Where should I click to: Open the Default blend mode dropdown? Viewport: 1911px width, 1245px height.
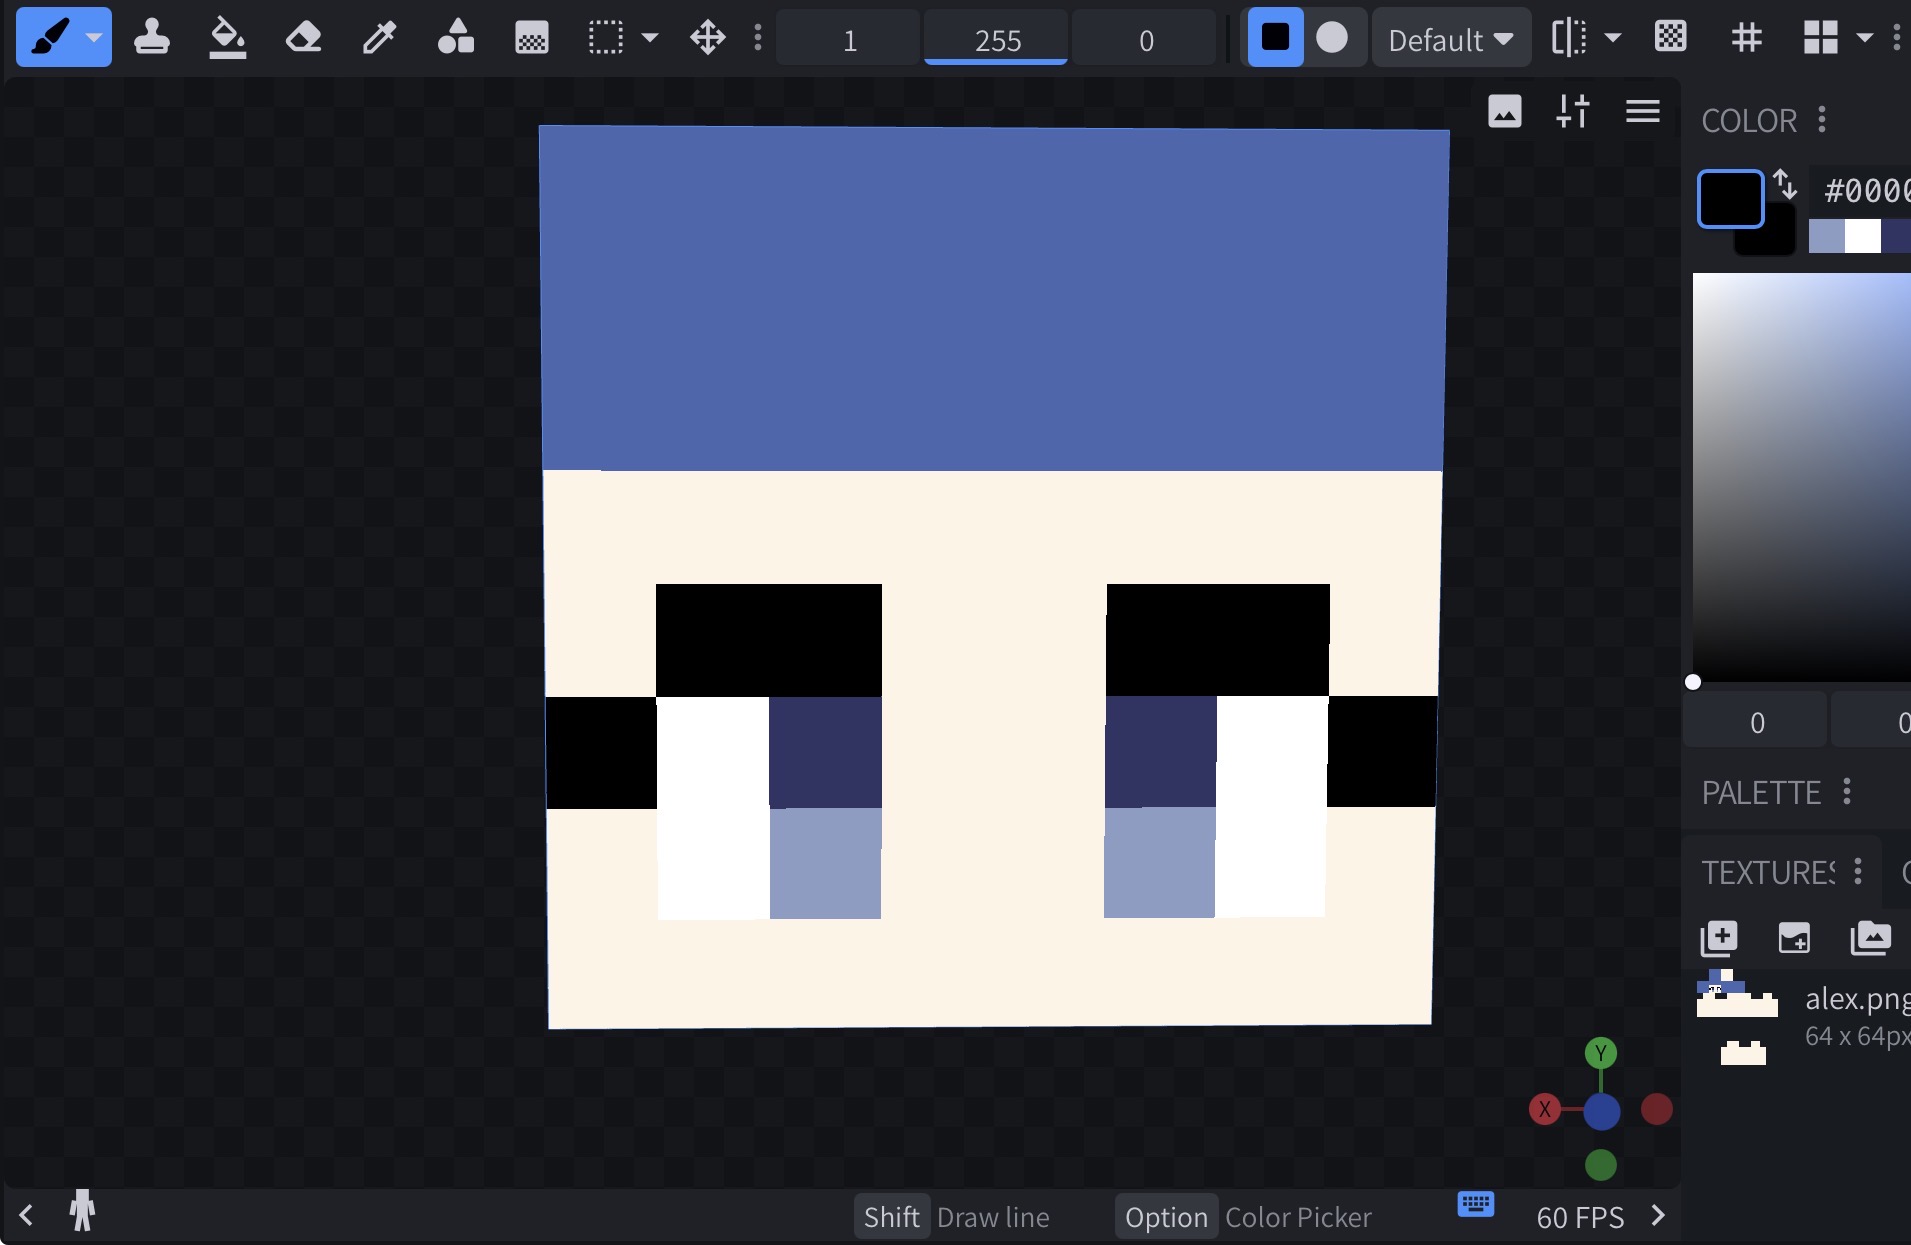click(1451, 38)
